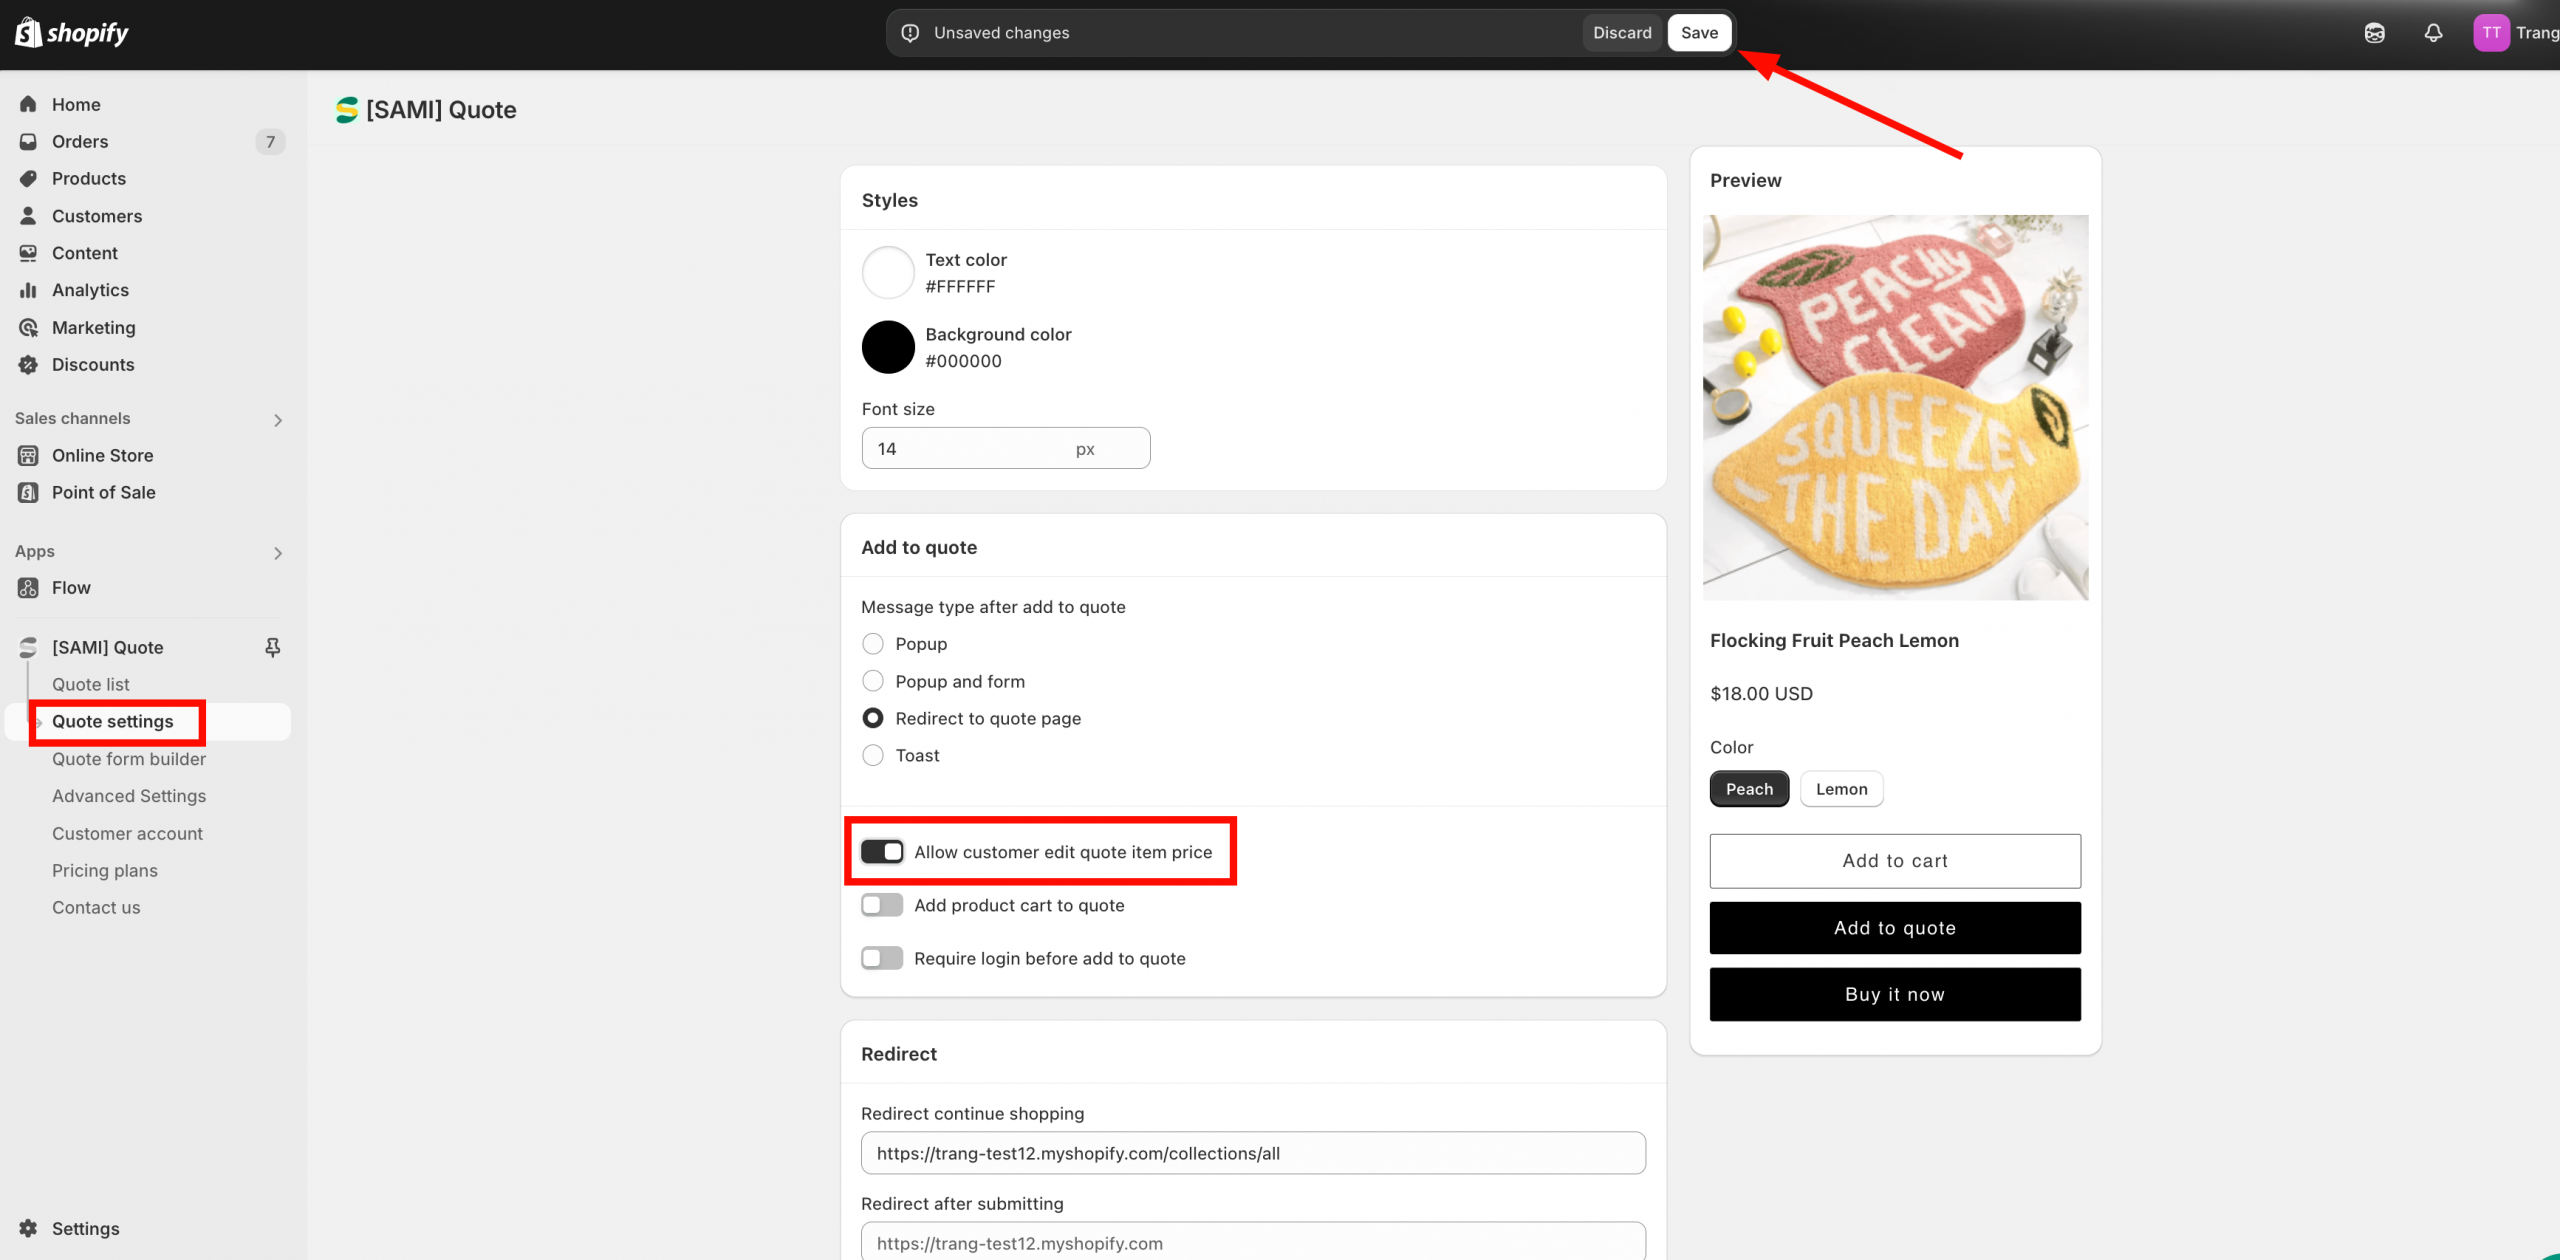Screen dimensions: 2560x1260
Task: Toggle Allow customer edit quote item price
Action: coord(882,852)
